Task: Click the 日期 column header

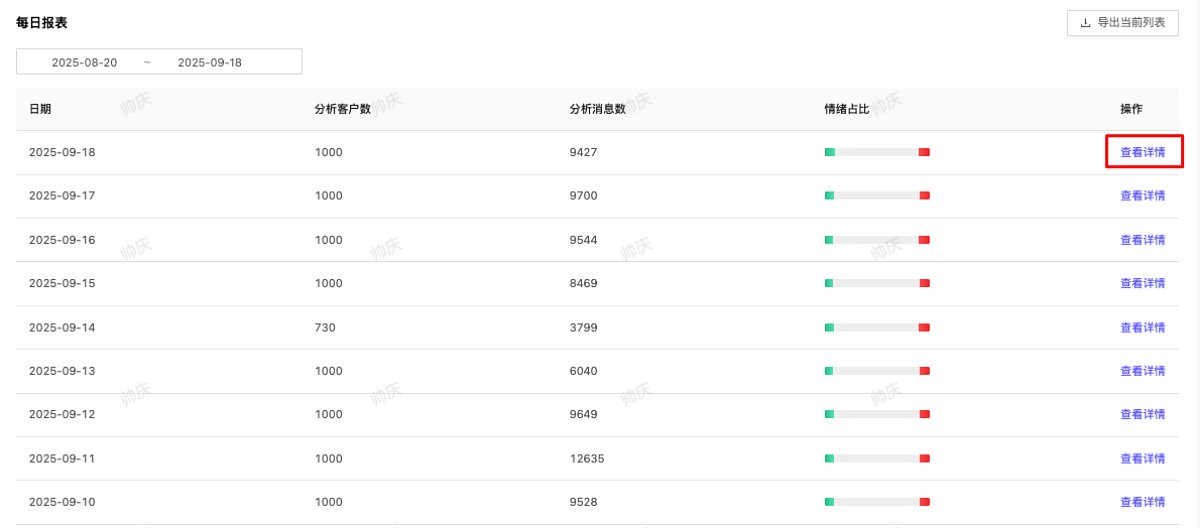Action: [40, 109]
